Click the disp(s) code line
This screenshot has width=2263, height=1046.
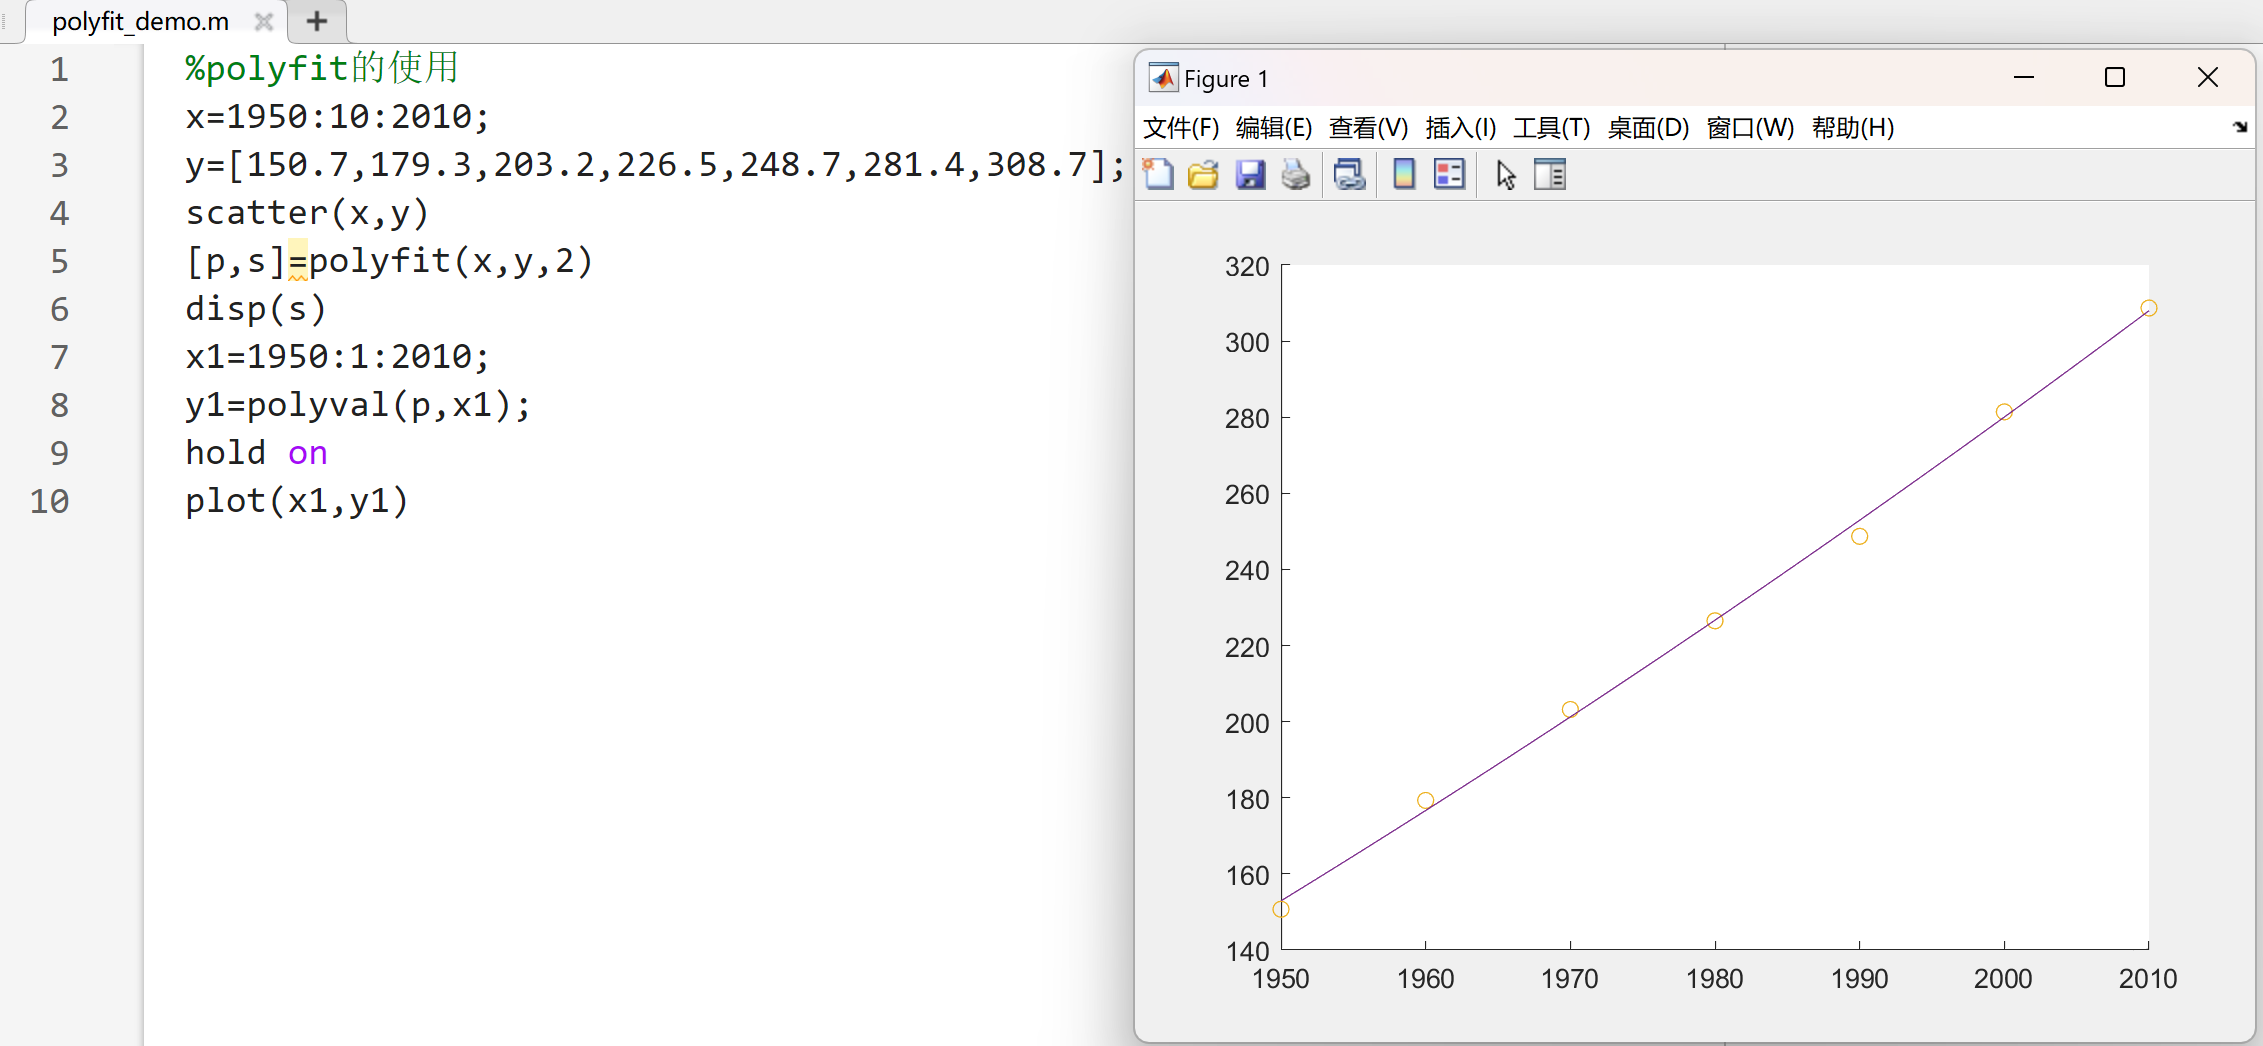(x=256, y=309)
